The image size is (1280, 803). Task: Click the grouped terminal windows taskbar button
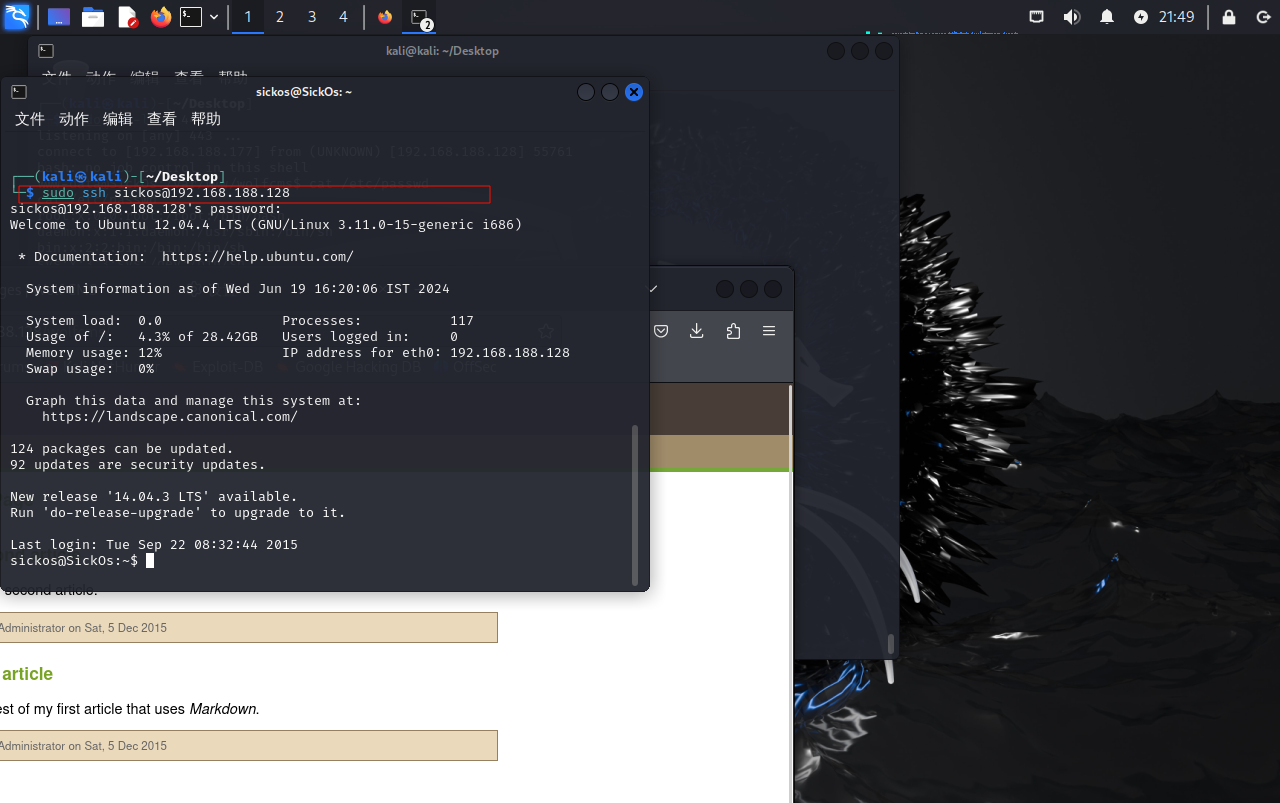coord(420,17)
